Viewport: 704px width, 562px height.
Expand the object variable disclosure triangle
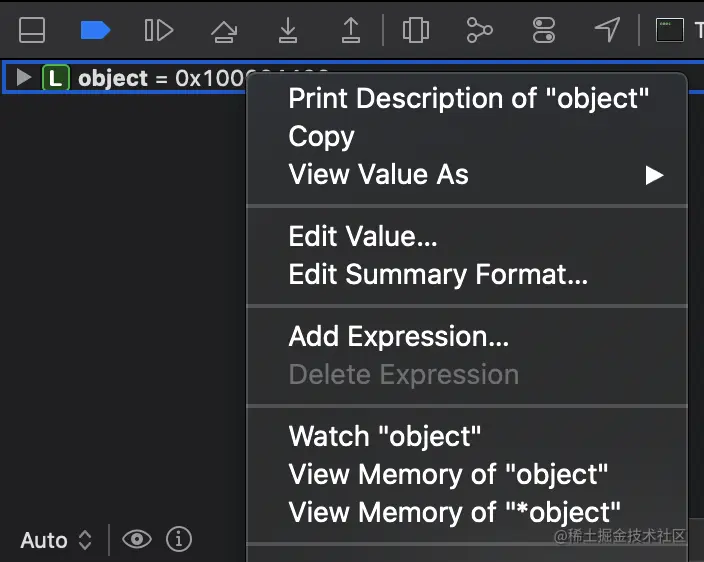tap(25, 78)
